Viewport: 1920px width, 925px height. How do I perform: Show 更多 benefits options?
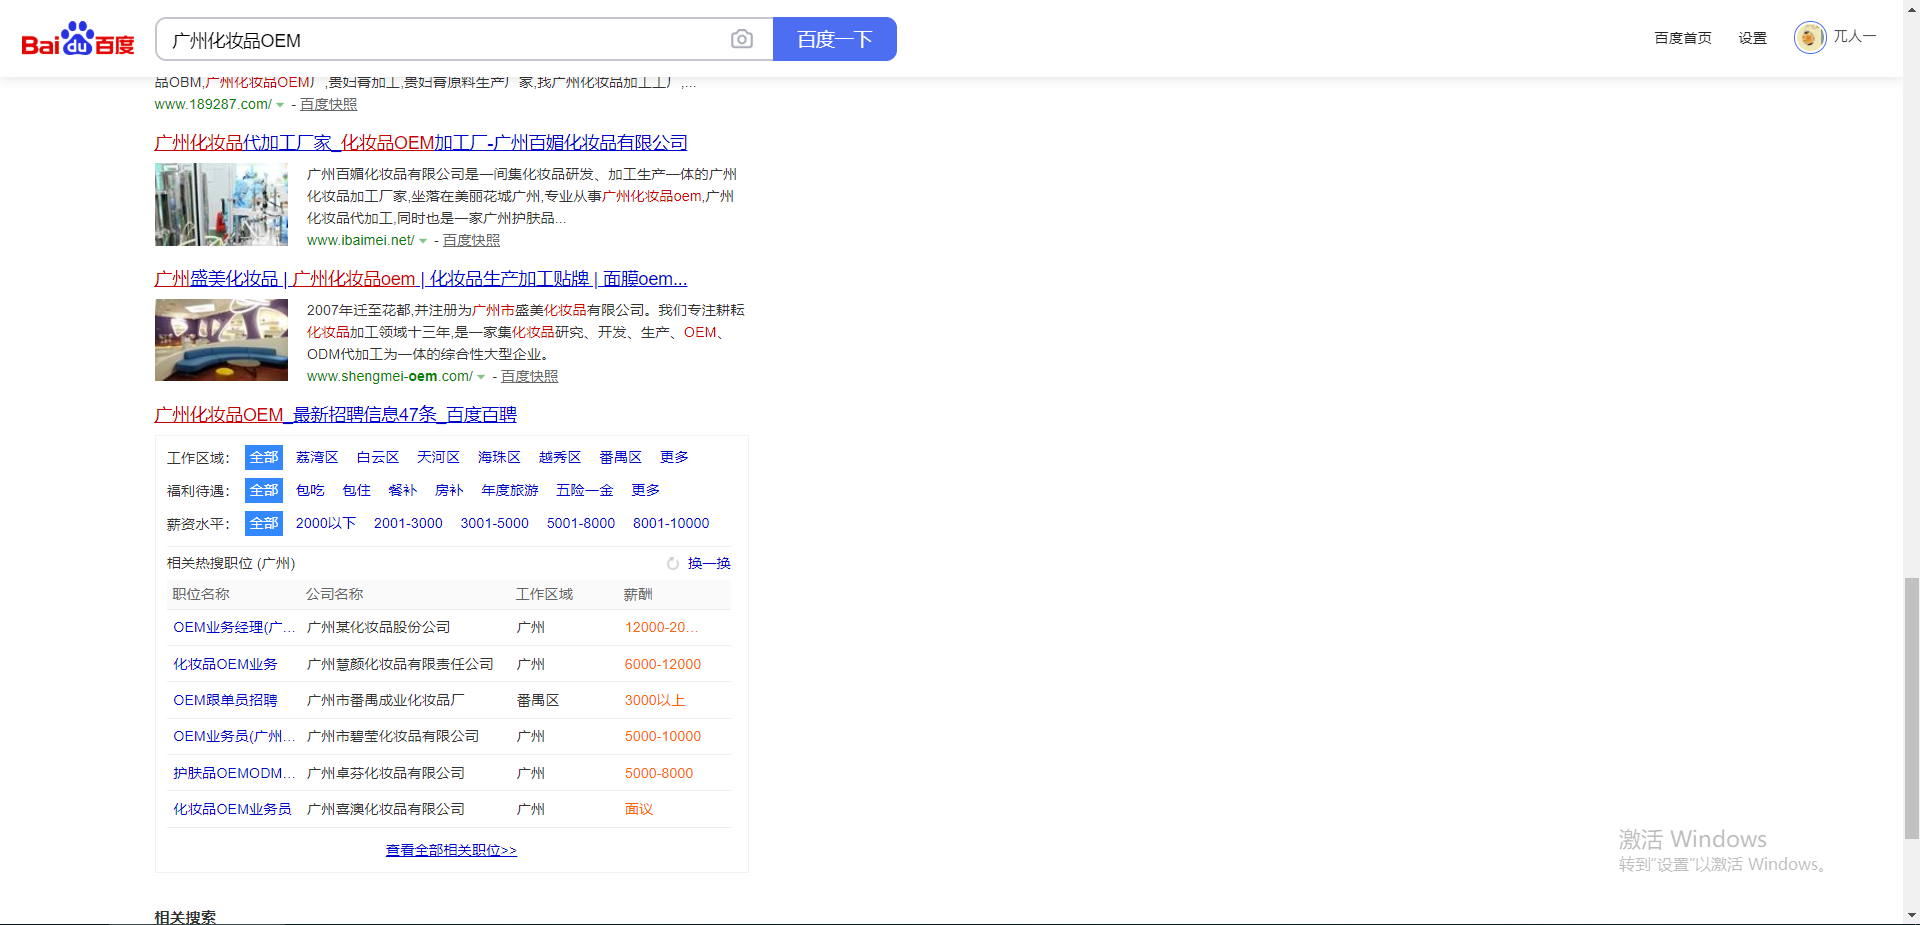[646, 490]
